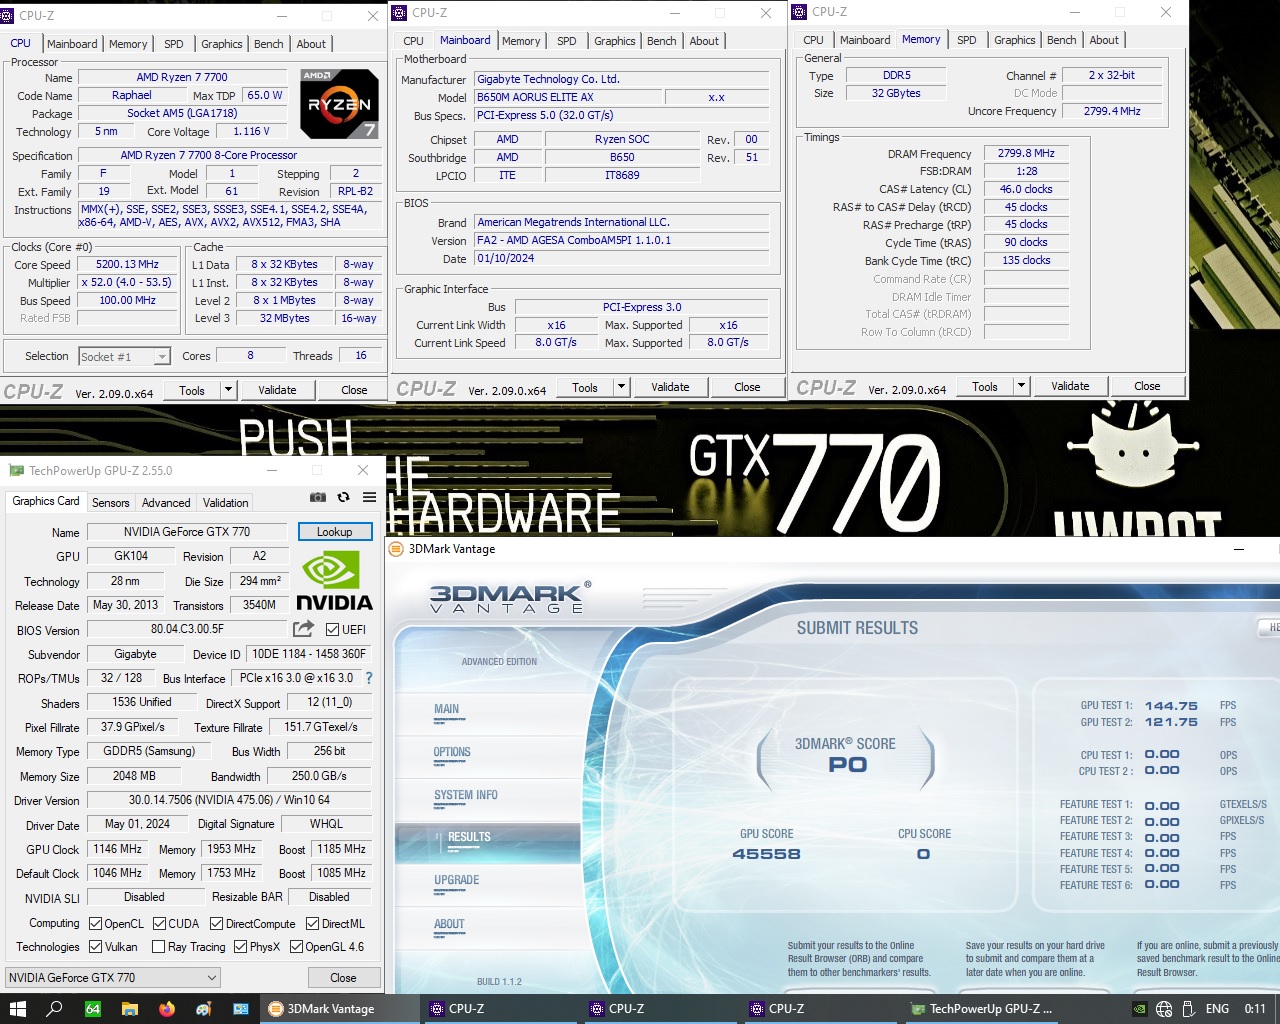This screenshot has width=1280, height=1024.
Task: Take a GPU-Z screenshot with the camera icon
Action: click(318, 497)
